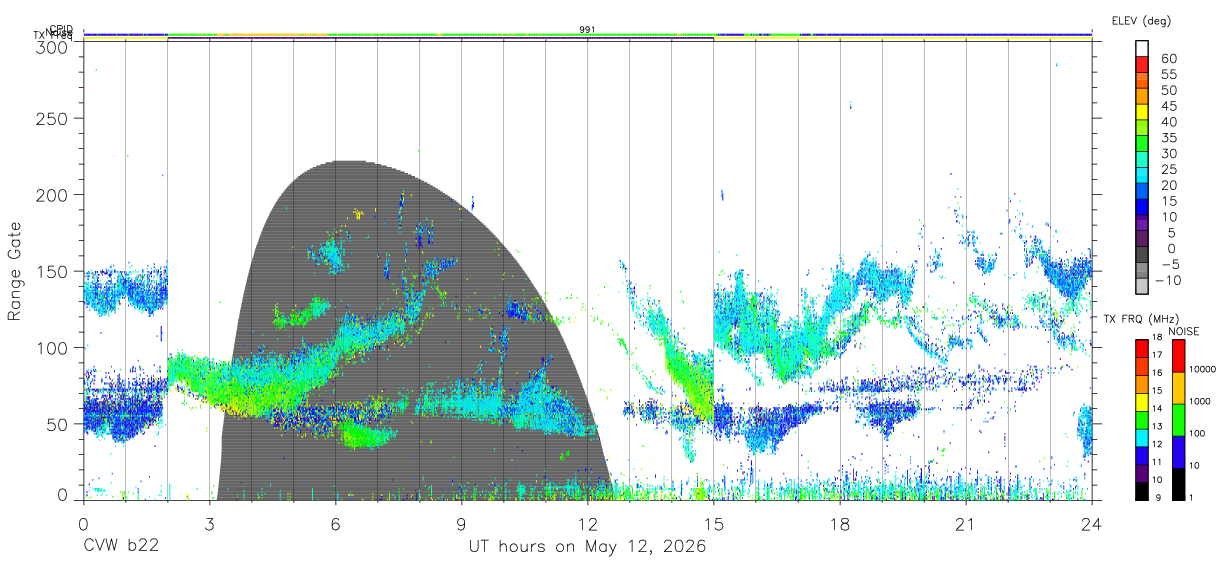Click the '100' label in NOISE legend
The image size is (1228, 567).
pyautogui.click(x=1196, y=434)
